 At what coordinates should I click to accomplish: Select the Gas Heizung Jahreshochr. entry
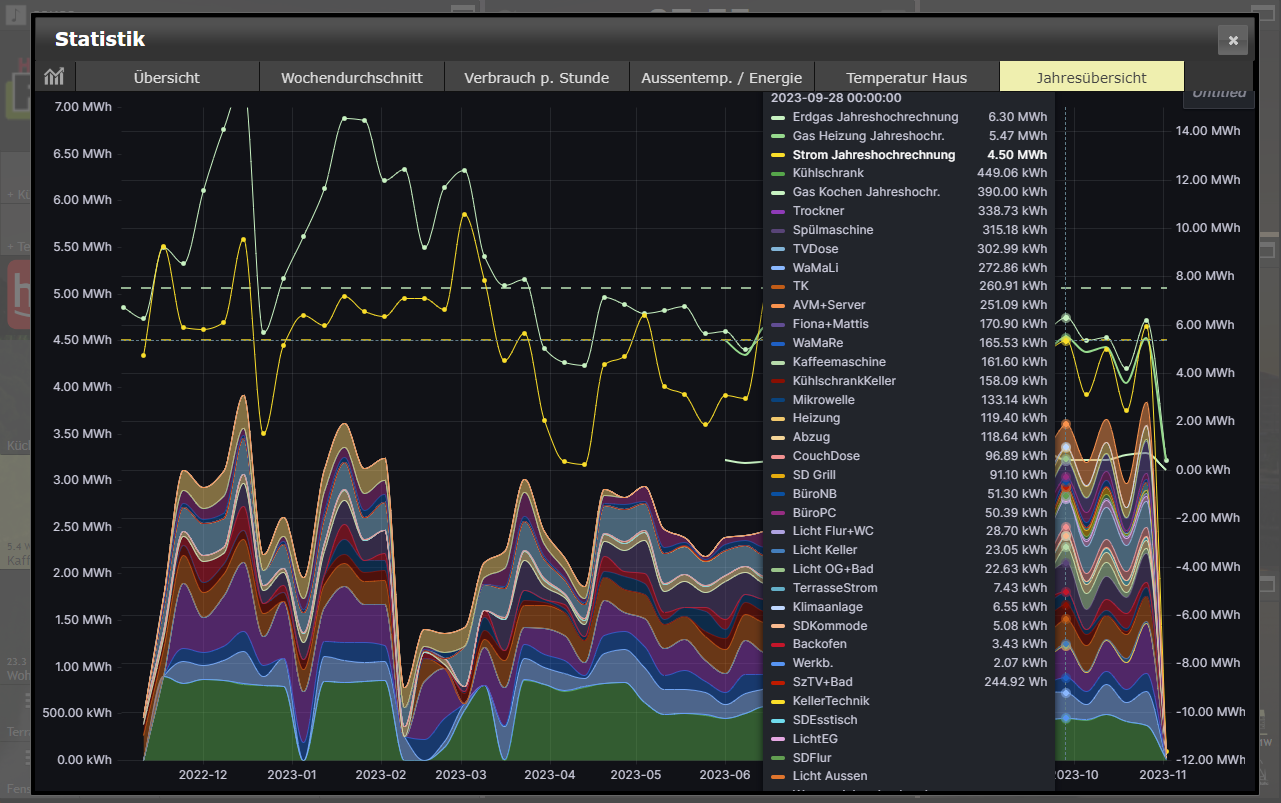[909, 136]
